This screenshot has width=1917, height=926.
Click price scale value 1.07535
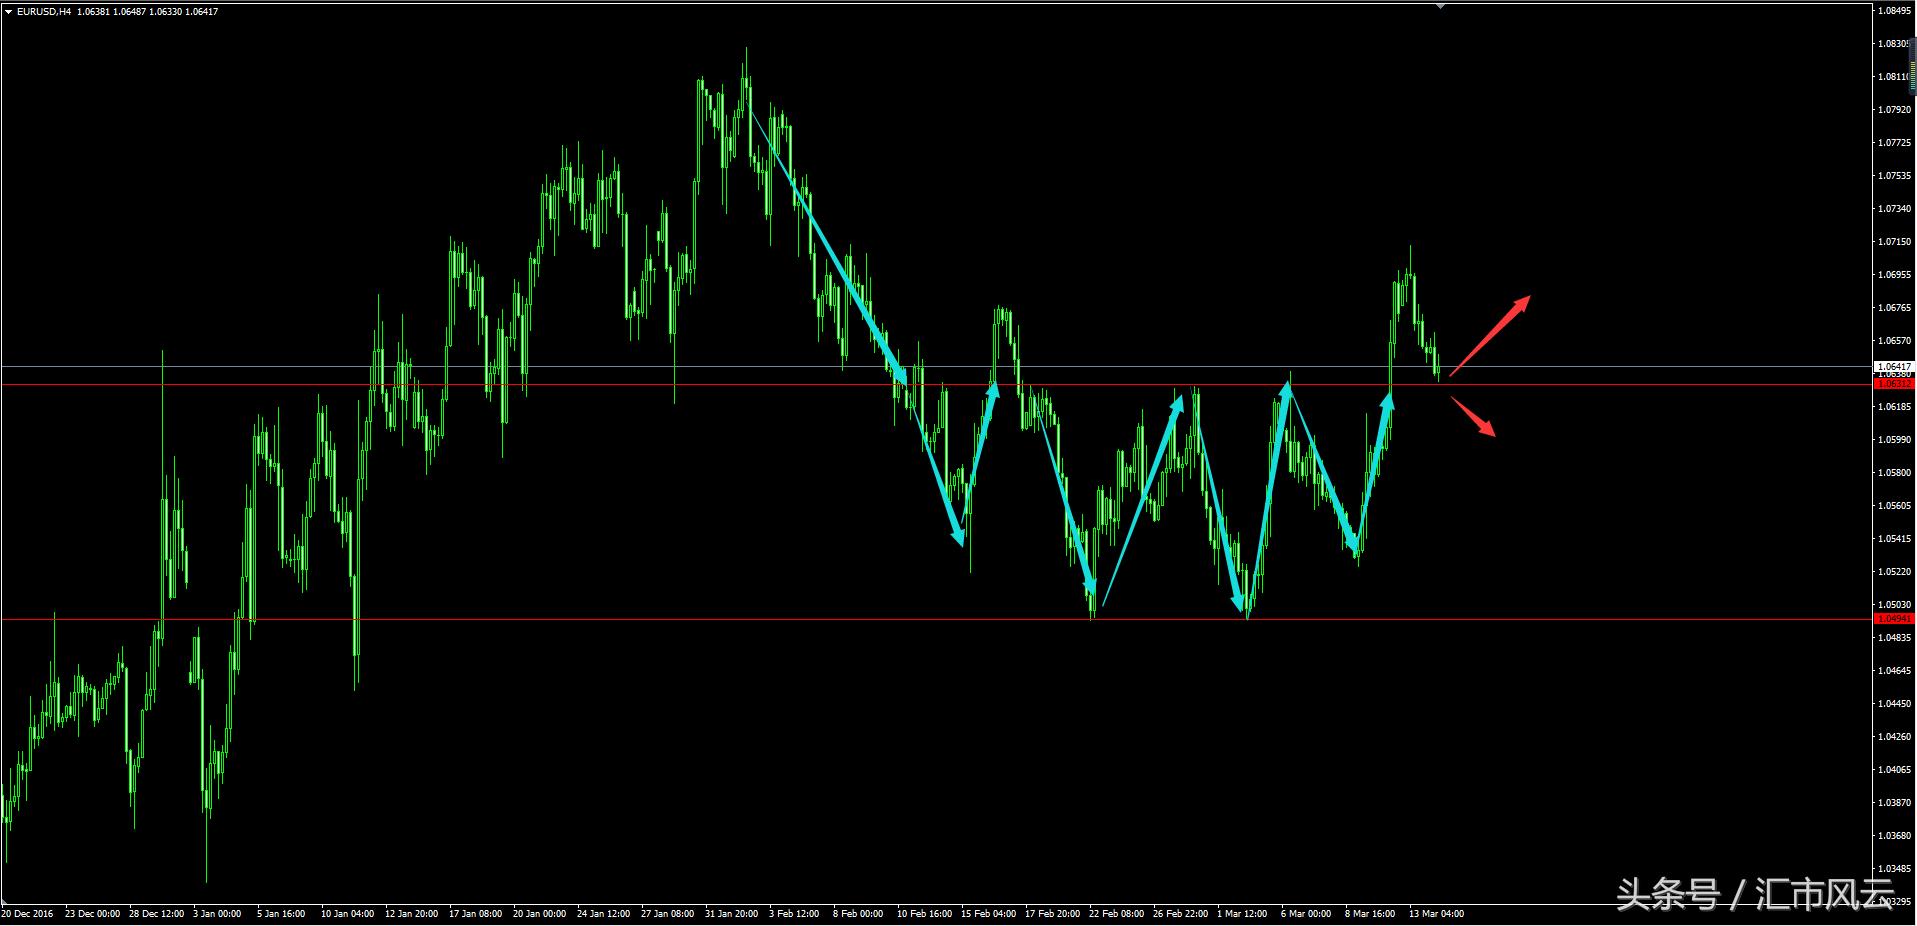tap(1894, 176)
